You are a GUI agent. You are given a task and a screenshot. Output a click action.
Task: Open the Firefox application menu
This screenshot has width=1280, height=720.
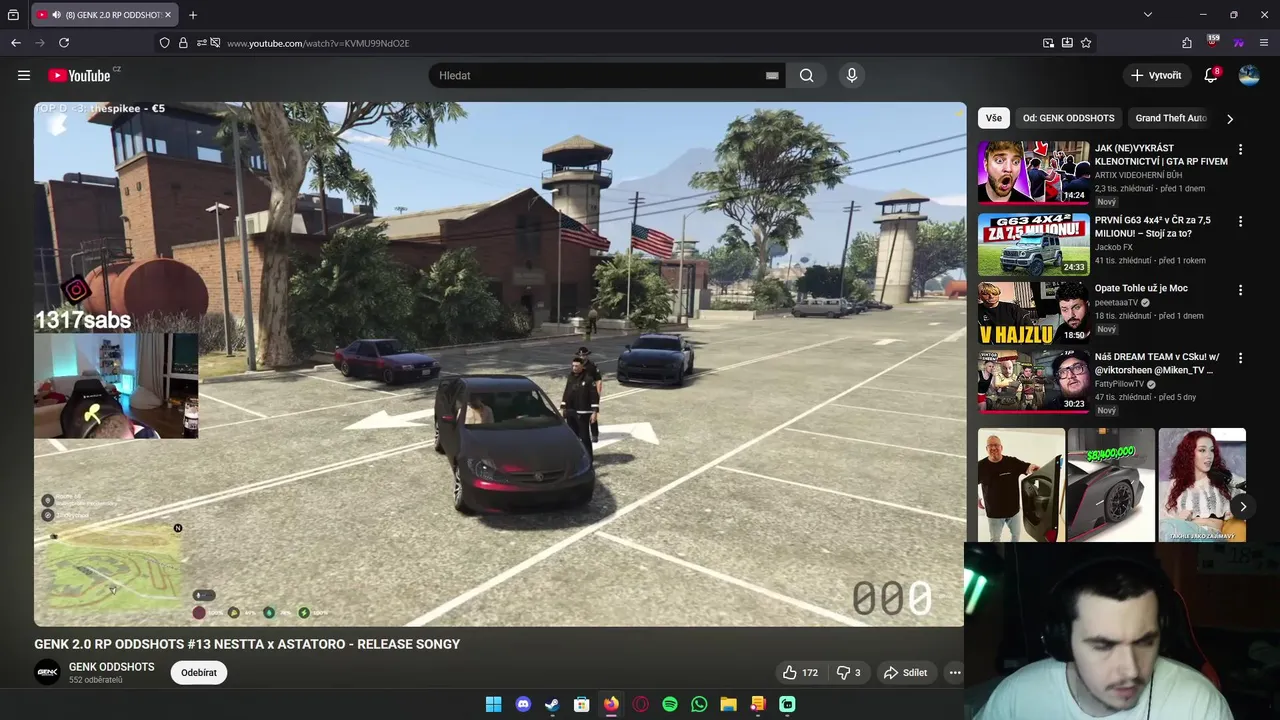point(1264,43)
